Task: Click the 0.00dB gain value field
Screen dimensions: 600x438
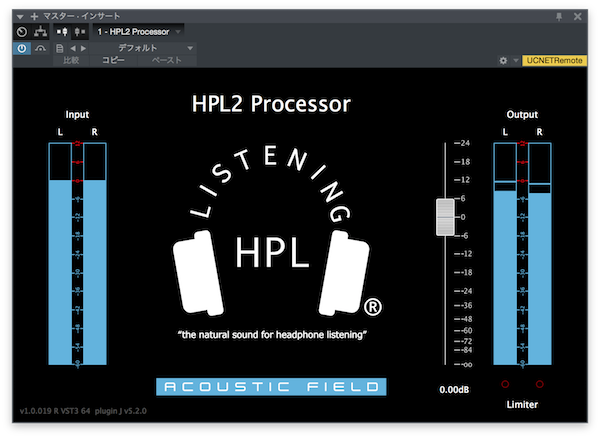Action: coord(454,390)
